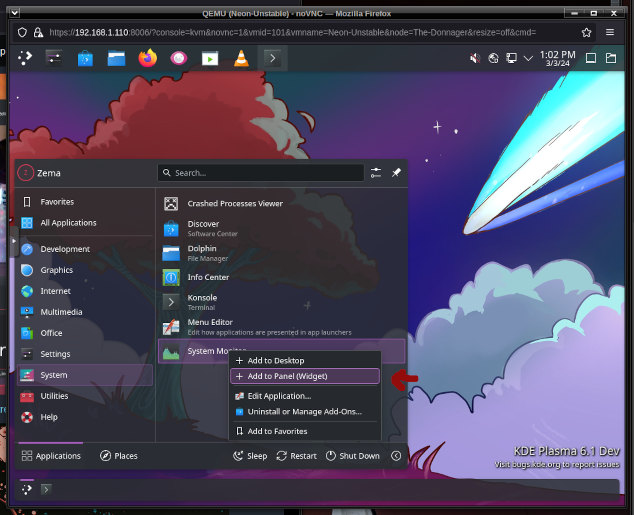
Task: Open the Settings category
Action: (85, 354)
